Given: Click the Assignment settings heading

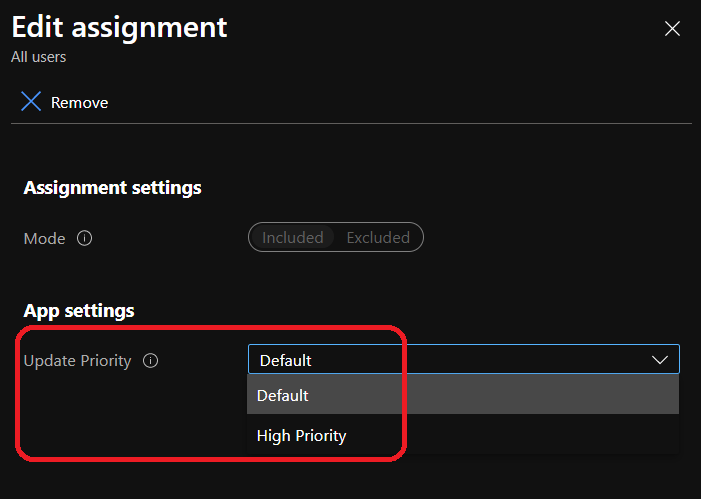Looking at the screenshot, I should point(112,187).
